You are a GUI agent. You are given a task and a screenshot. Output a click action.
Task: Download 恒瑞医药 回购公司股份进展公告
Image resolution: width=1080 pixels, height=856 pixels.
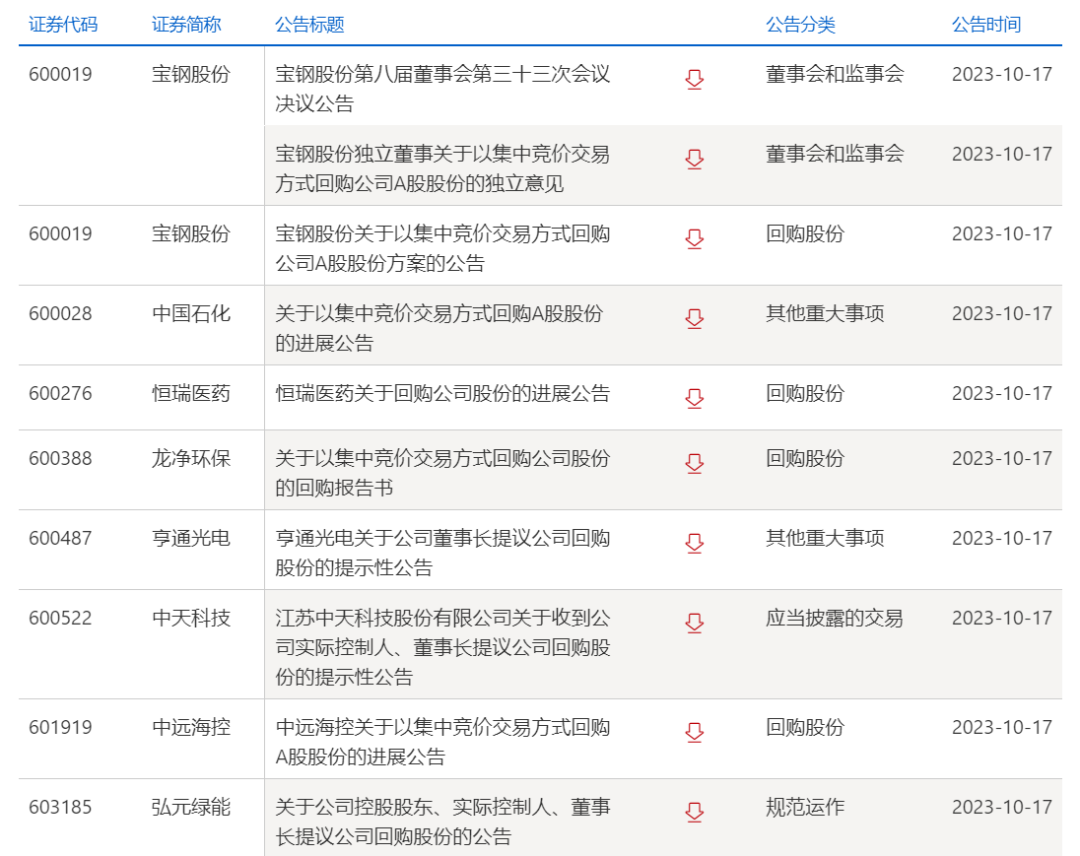[x=694, y=399]
